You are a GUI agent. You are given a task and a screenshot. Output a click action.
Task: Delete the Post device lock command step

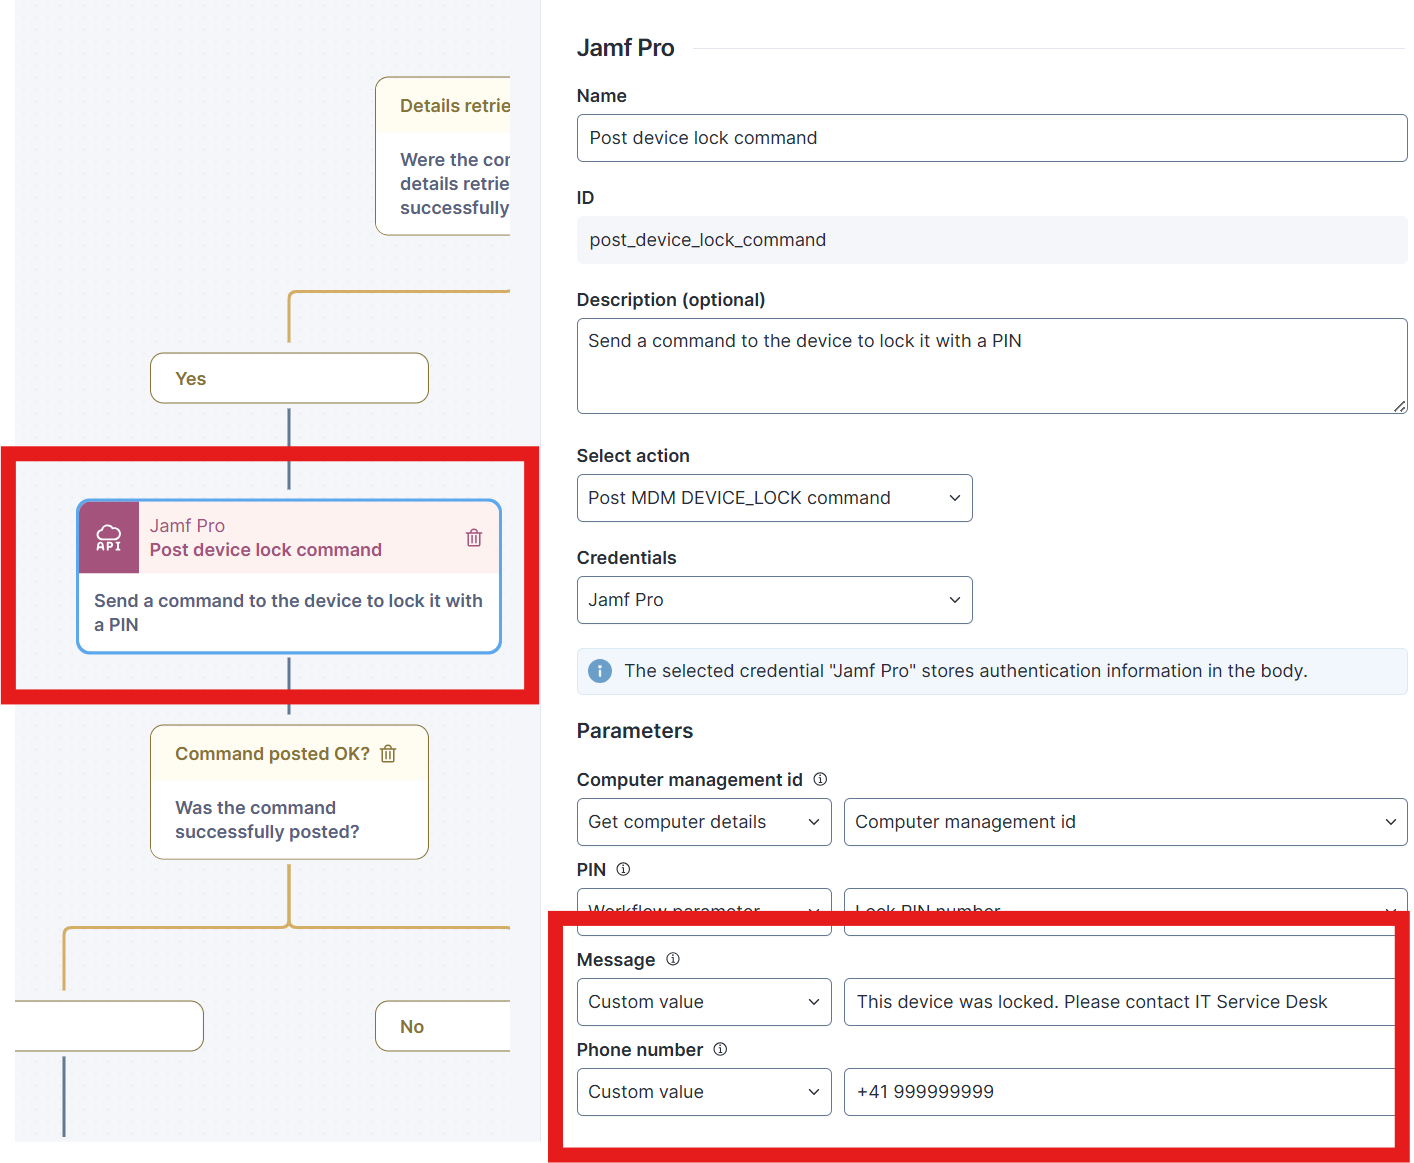474,538
